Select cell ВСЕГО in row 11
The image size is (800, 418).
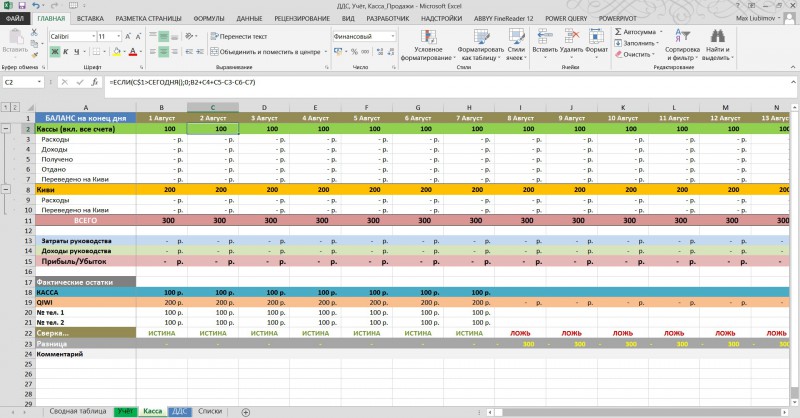(x=85, y=220)
